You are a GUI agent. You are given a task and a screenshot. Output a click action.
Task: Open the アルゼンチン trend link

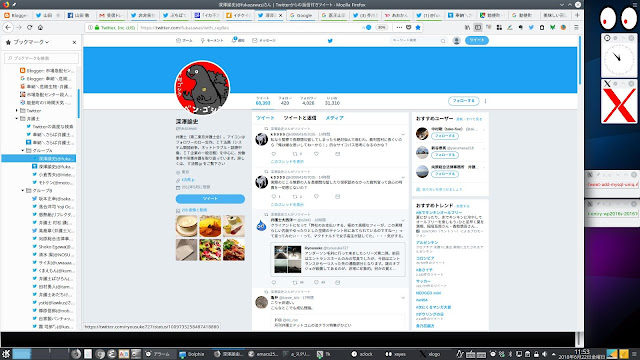427,242
